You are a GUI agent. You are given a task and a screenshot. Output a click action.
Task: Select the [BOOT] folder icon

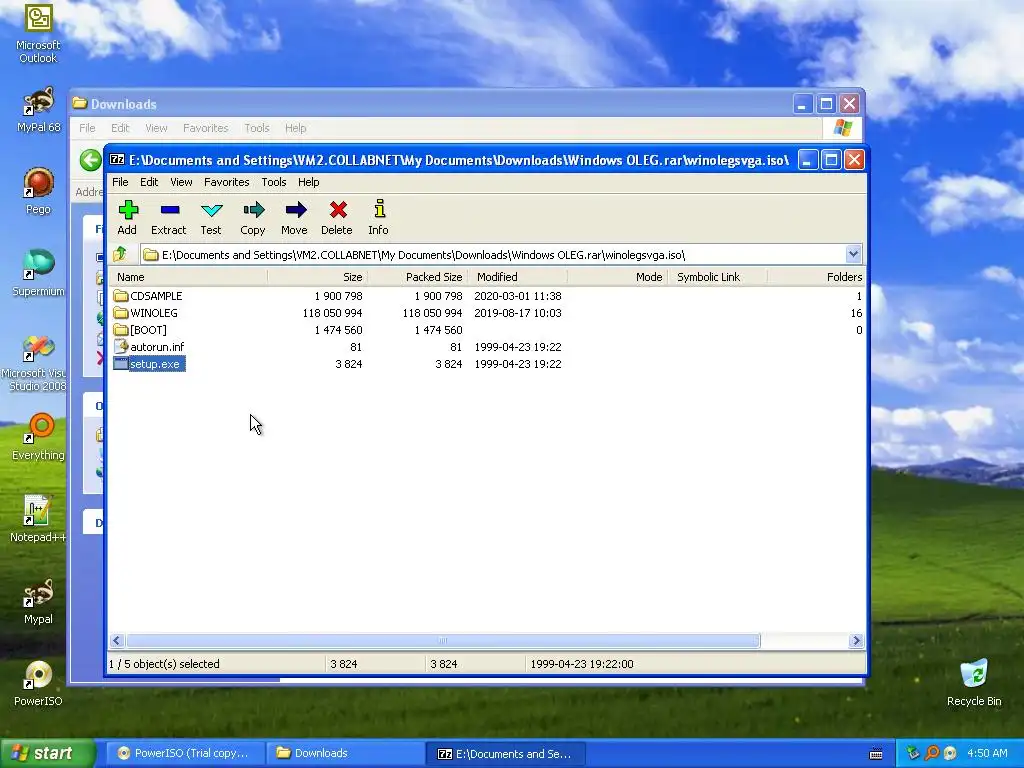point(120,330)
